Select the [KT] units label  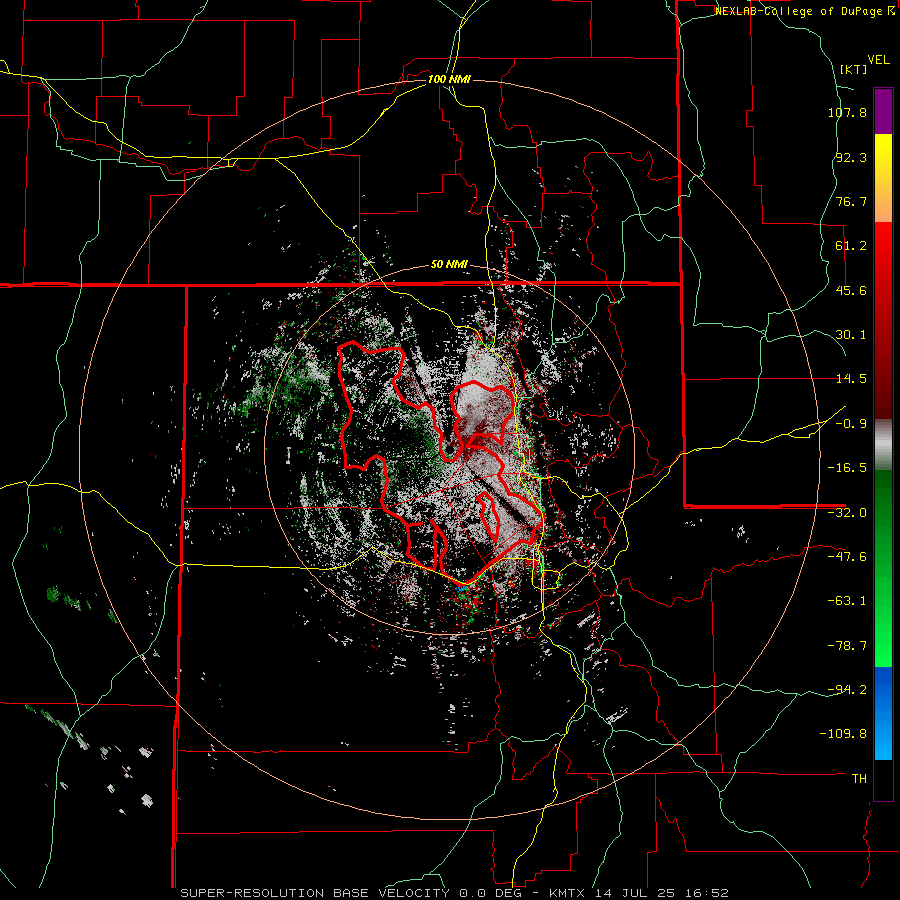point(854,69)
